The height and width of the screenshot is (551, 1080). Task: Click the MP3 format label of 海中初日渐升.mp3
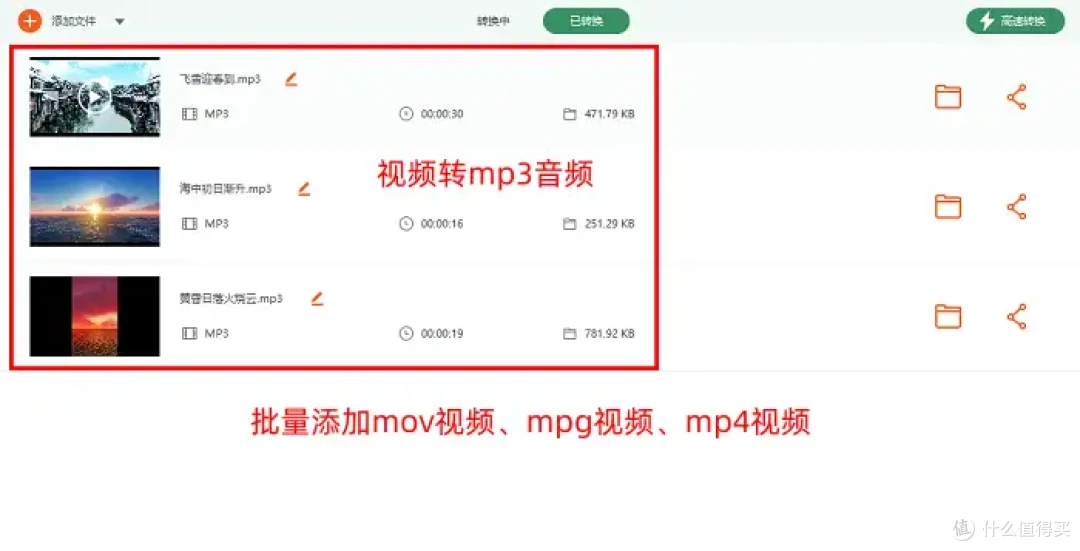pos(216,224)
